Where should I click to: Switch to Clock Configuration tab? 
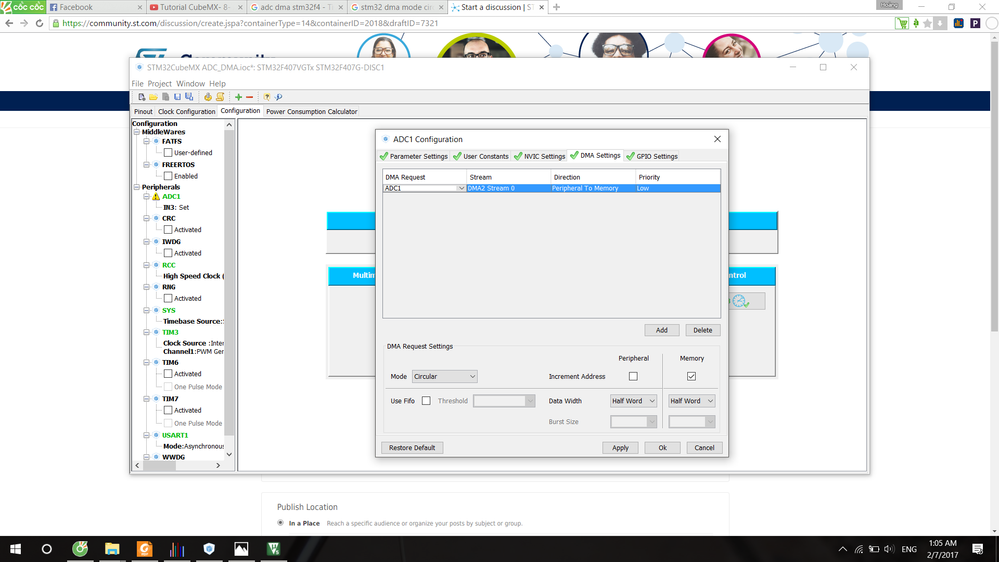(187, 112)
